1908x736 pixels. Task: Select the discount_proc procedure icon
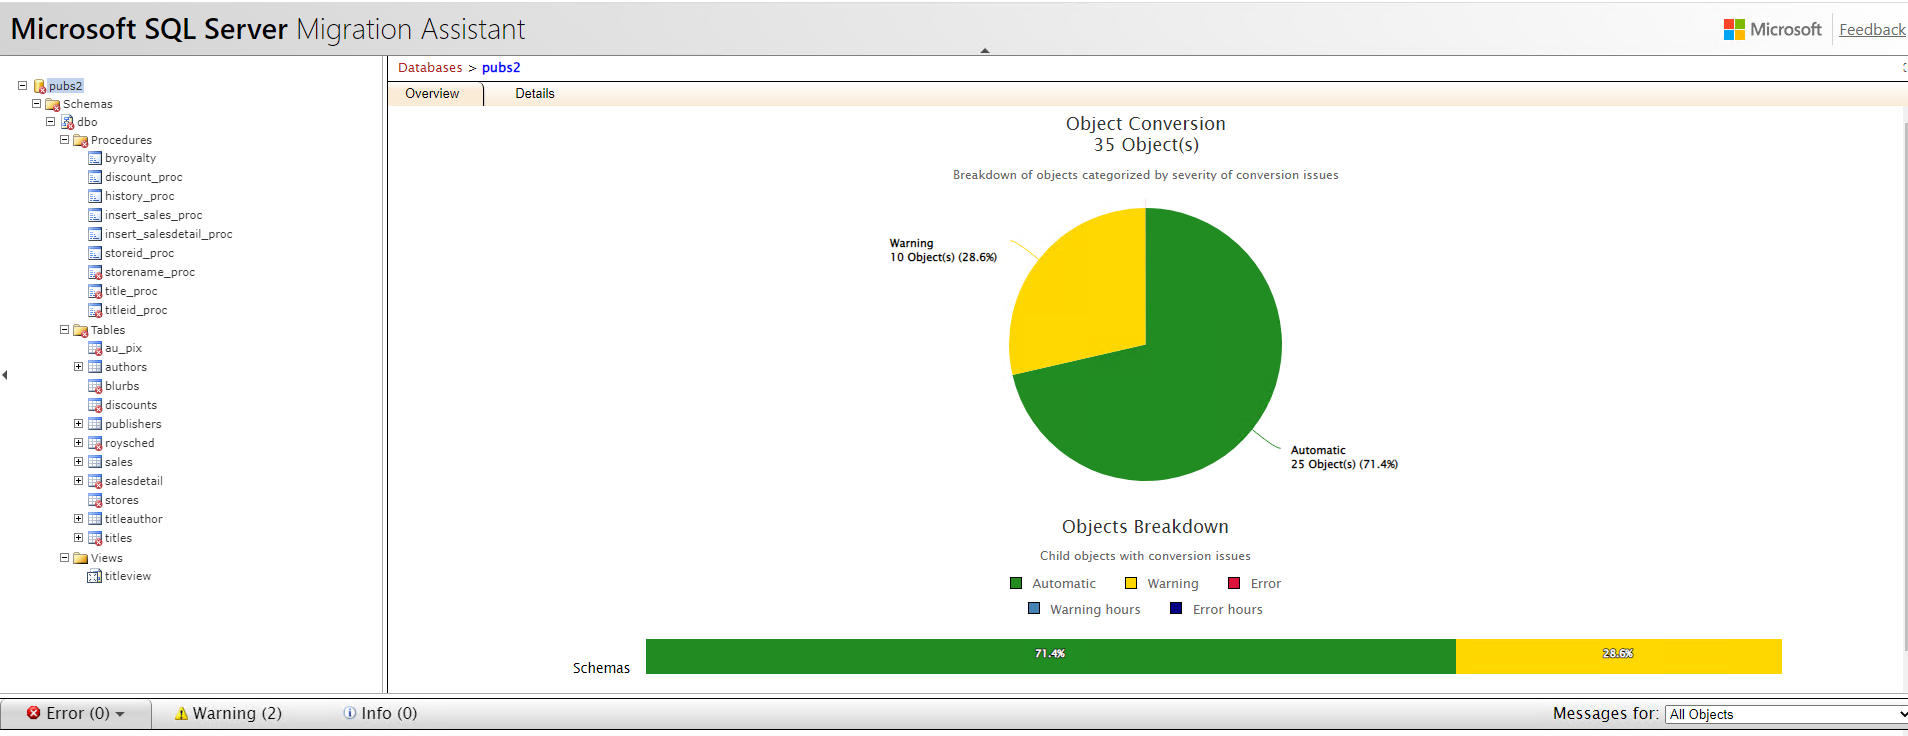click(95, 177)
